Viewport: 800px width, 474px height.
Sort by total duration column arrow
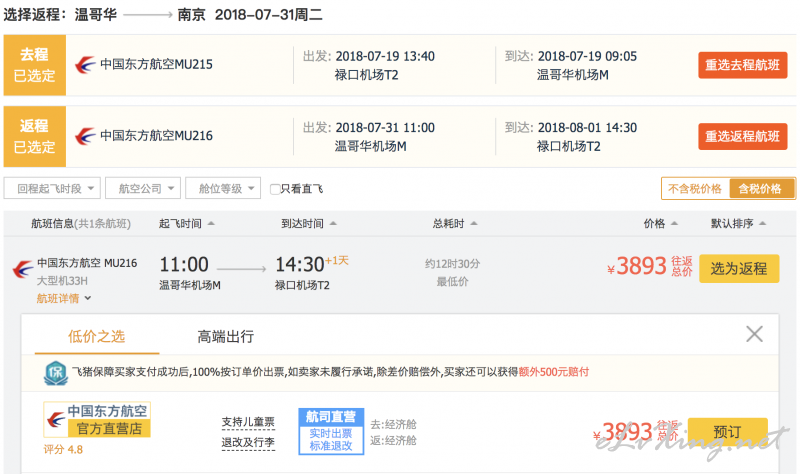(474, 223)
